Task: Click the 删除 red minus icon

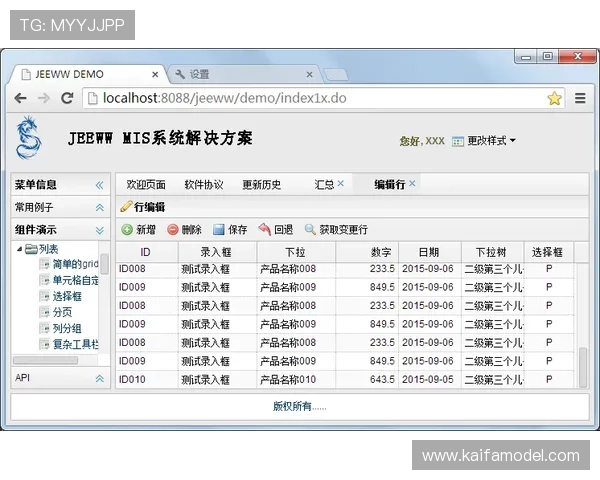Action: 173,230
